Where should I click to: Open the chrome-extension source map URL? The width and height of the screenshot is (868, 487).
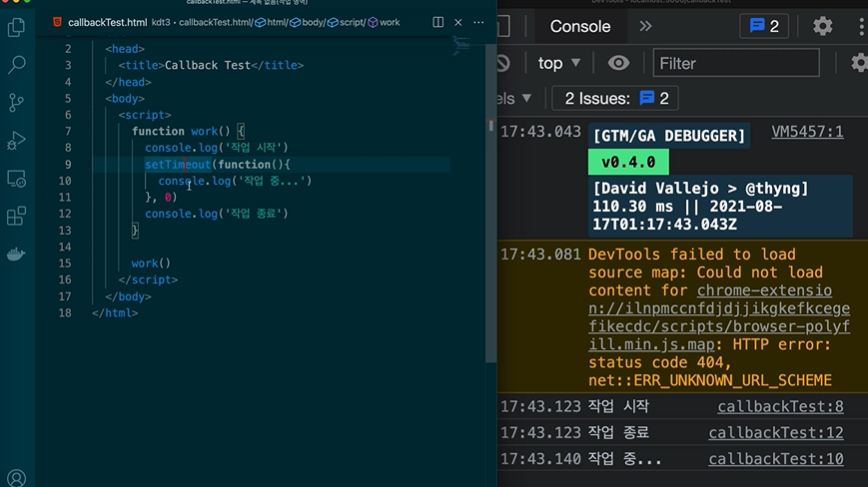(719, 318)
